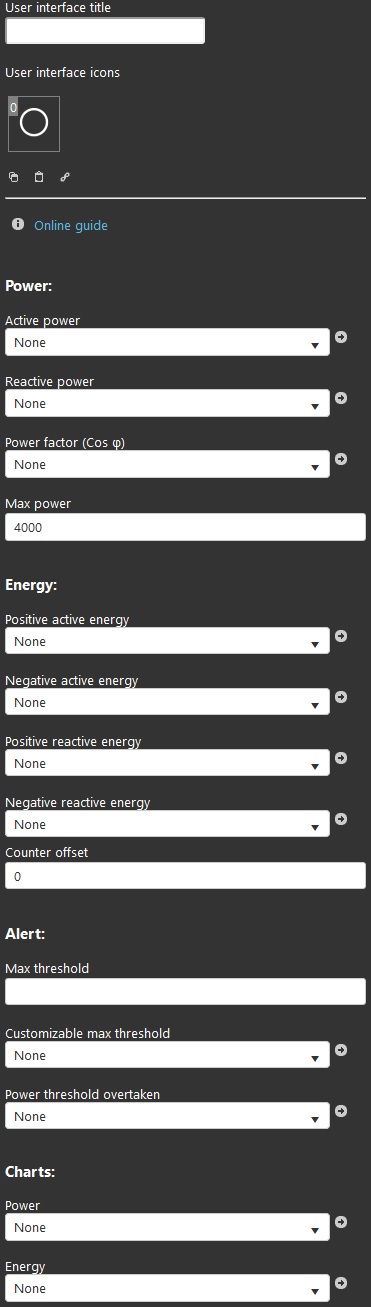The width and height of the screenshot is (371, 1307).
Task: Open the Active power dropdown
Action: click(x=167, y=342)
